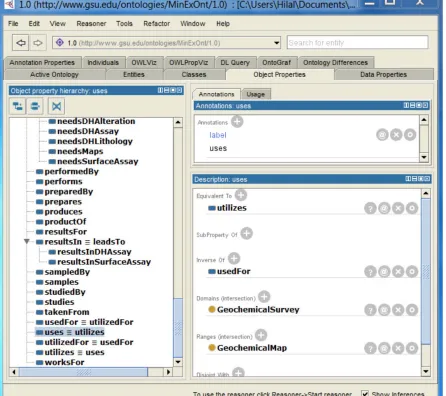The height and width of the screenshot is (396, 446).
Task: Open the Tools menu
Action: pos(124,24)
